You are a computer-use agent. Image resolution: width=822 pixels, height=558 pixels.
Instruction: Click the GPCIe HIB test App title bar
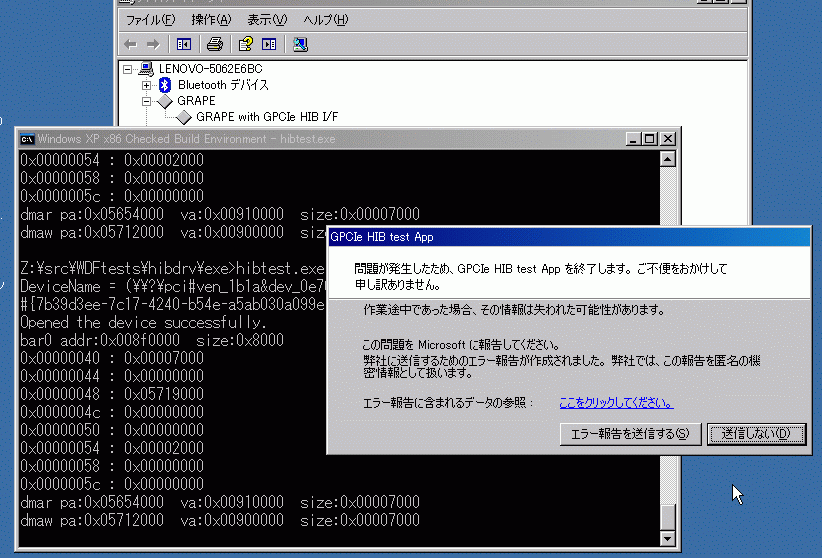[569, 237]
